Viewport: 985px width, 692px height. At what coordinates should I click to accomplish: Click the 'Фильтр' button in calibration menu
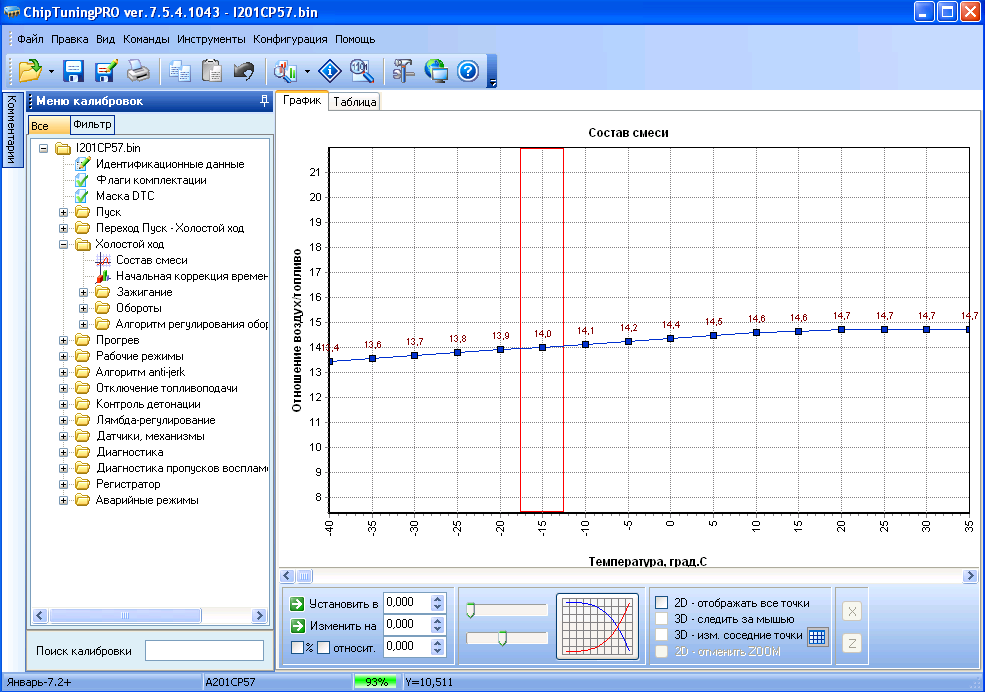coord(92,125)
